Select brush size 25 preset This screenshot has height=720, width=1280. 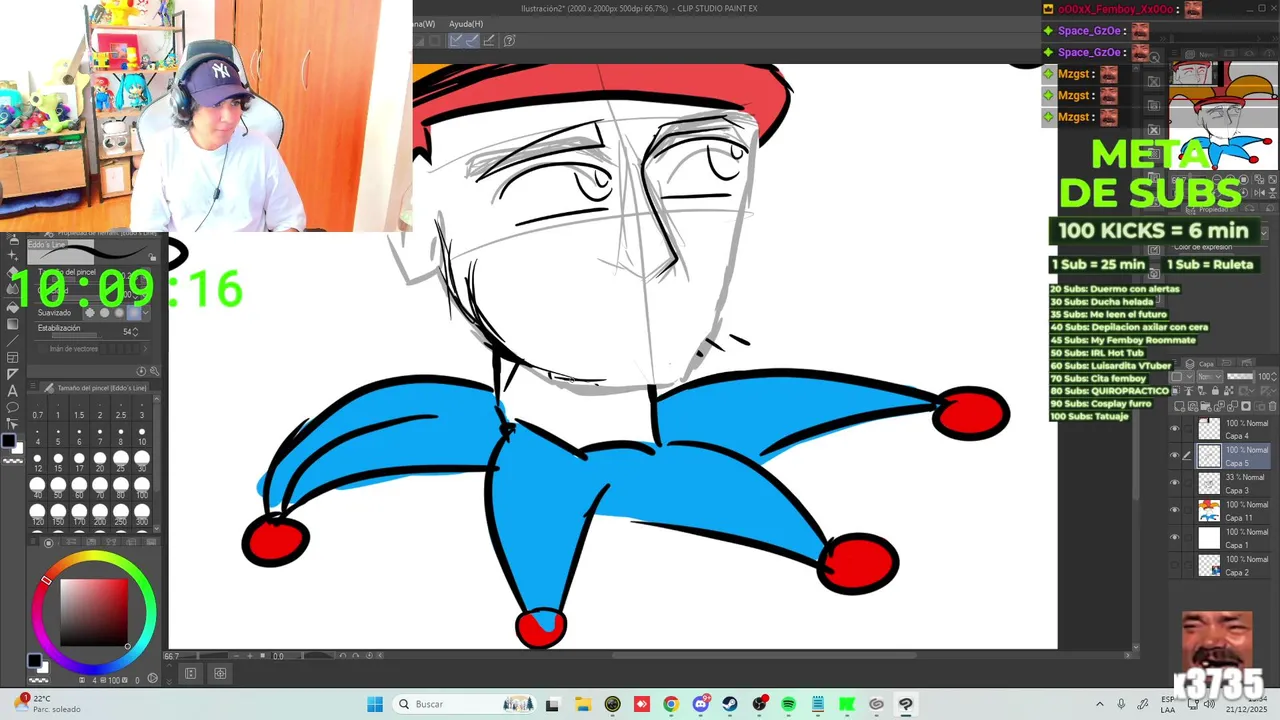[x=121, y=462]
